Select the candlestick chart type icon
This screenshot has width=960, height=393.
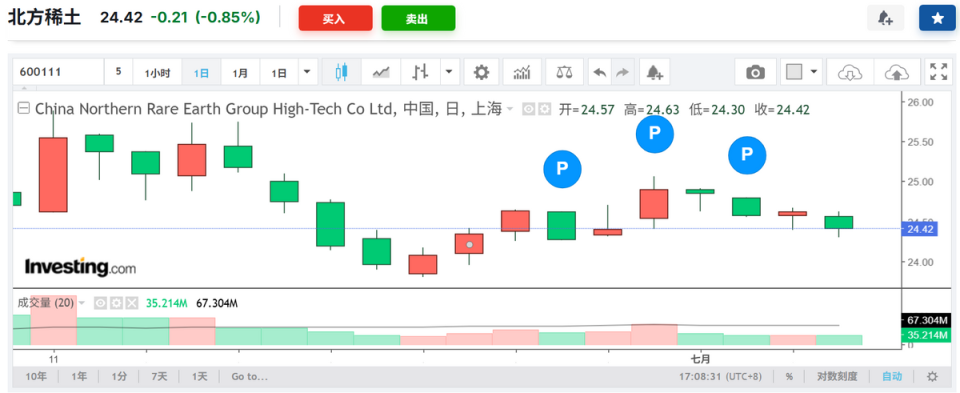(341, 72)
